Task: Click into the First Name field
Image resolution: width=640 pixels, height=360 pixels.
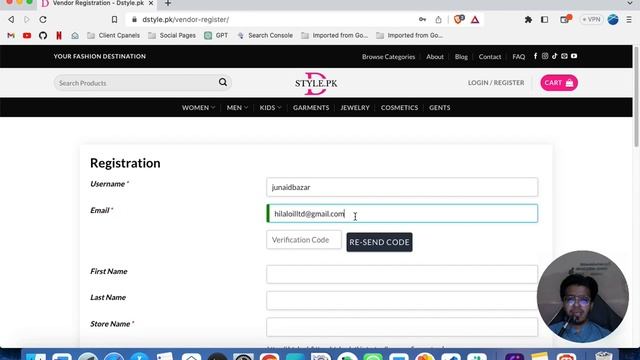Action: pos(402,274)
